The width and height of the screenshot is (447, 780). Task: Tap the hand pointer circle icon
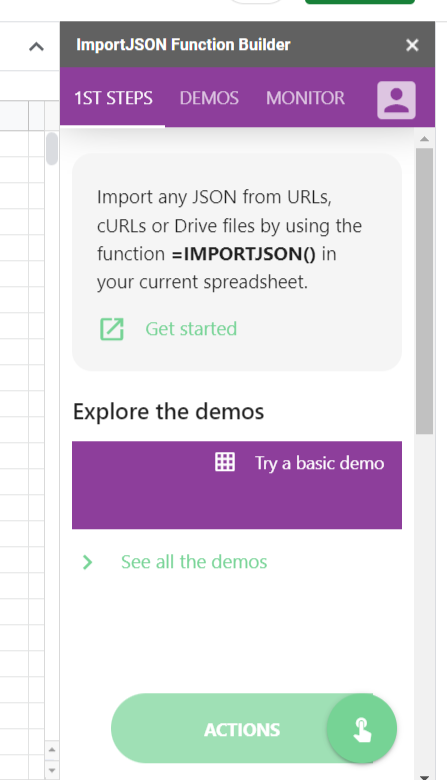[x=362, y=729]
